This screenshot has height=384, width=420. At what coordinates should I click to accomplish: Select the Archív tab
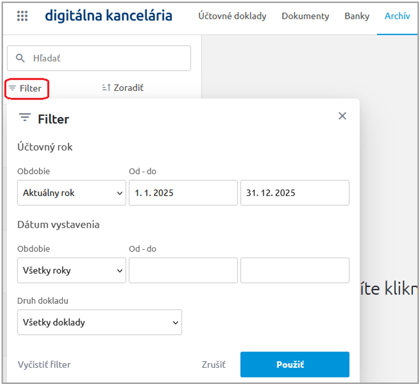[397, 16]
